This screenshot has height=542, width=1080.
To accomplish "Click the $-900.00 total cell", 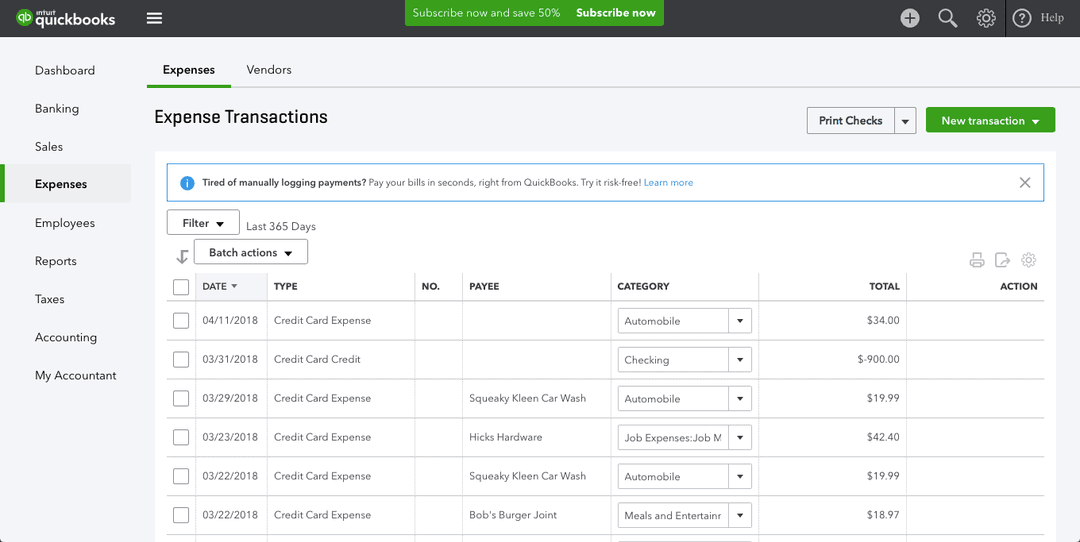I will click(x=878, y=359).
